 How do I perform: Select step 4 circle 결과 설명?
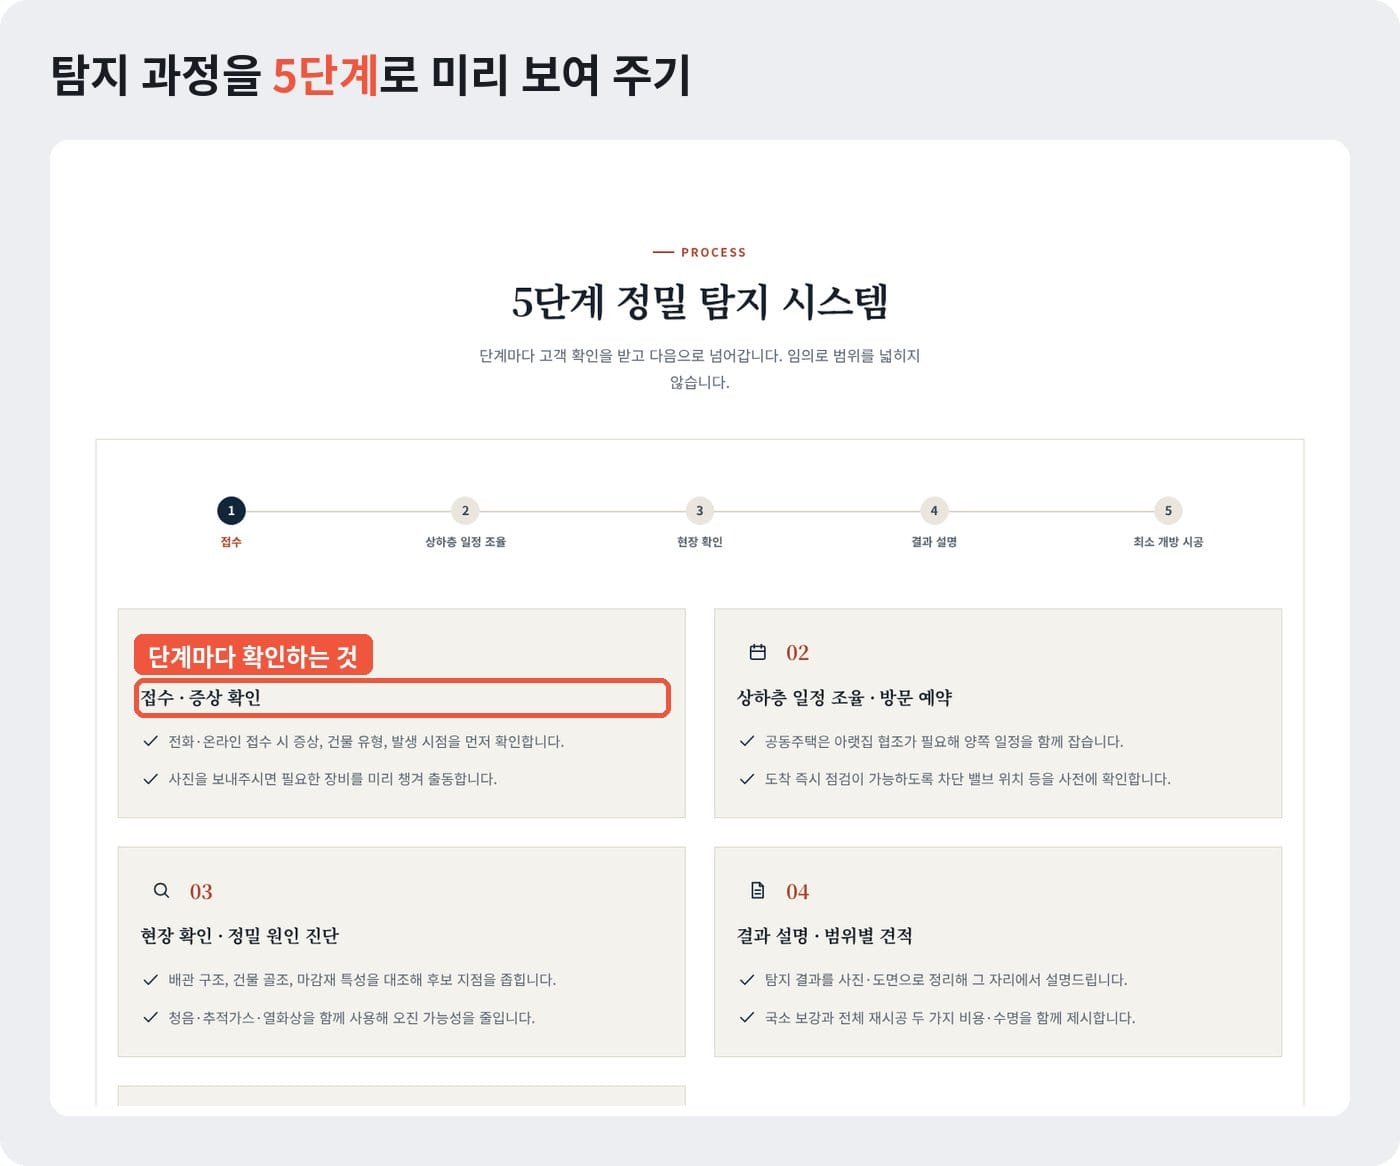point(934,511)
